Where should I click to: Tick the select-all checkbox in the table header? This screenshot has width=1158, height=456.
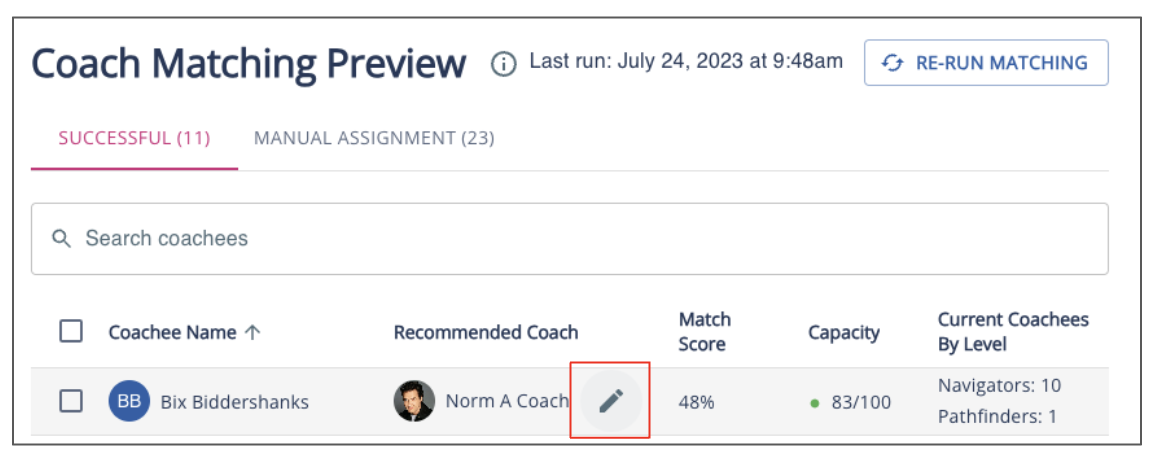71,331
